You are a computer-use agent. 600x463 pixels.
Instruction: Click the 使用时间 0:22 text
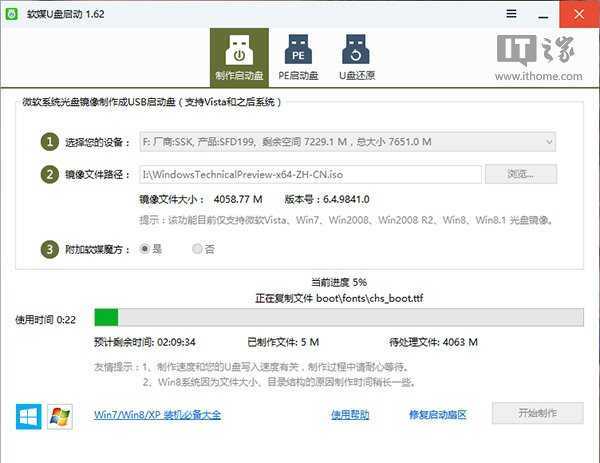[x=46, y=320]
